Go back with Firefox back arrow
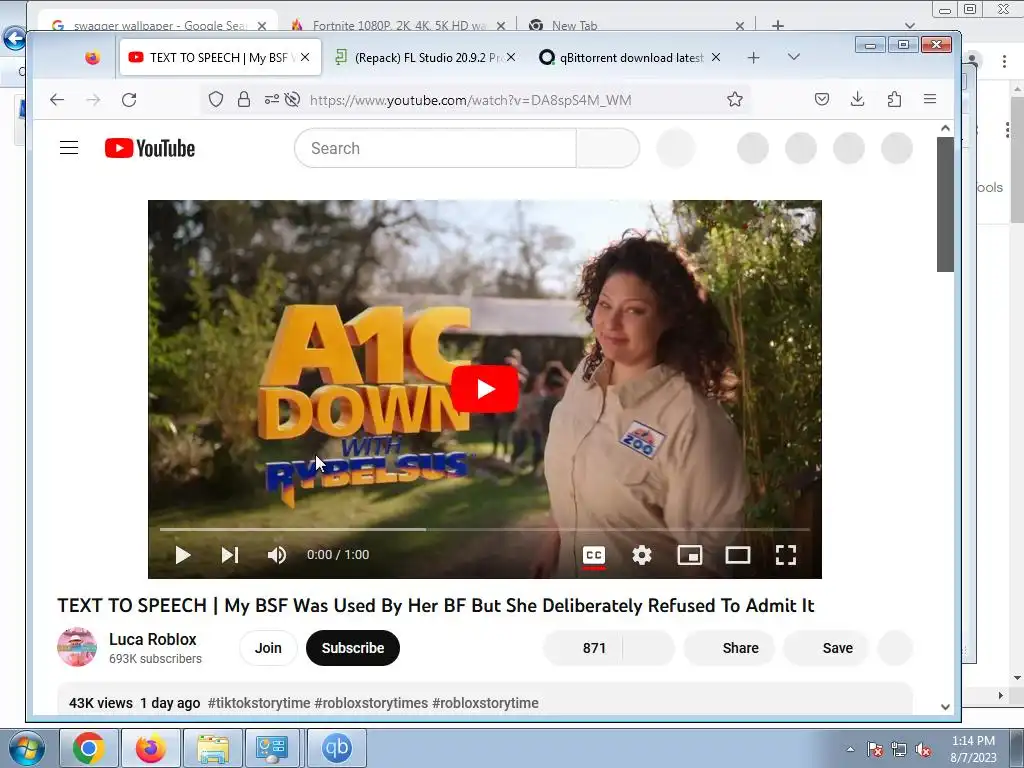The width and height of the screenshot is (1024, 768). click(57, 99)
